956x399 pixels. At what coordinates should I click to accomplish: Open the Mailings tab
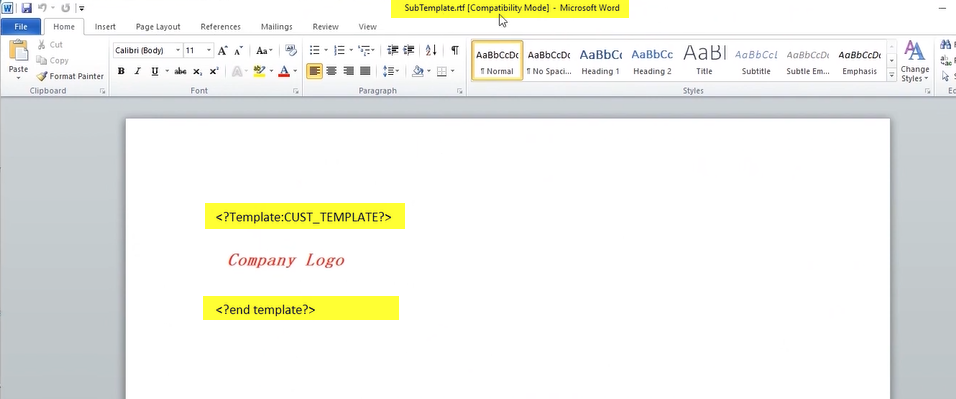click(276, 27)
